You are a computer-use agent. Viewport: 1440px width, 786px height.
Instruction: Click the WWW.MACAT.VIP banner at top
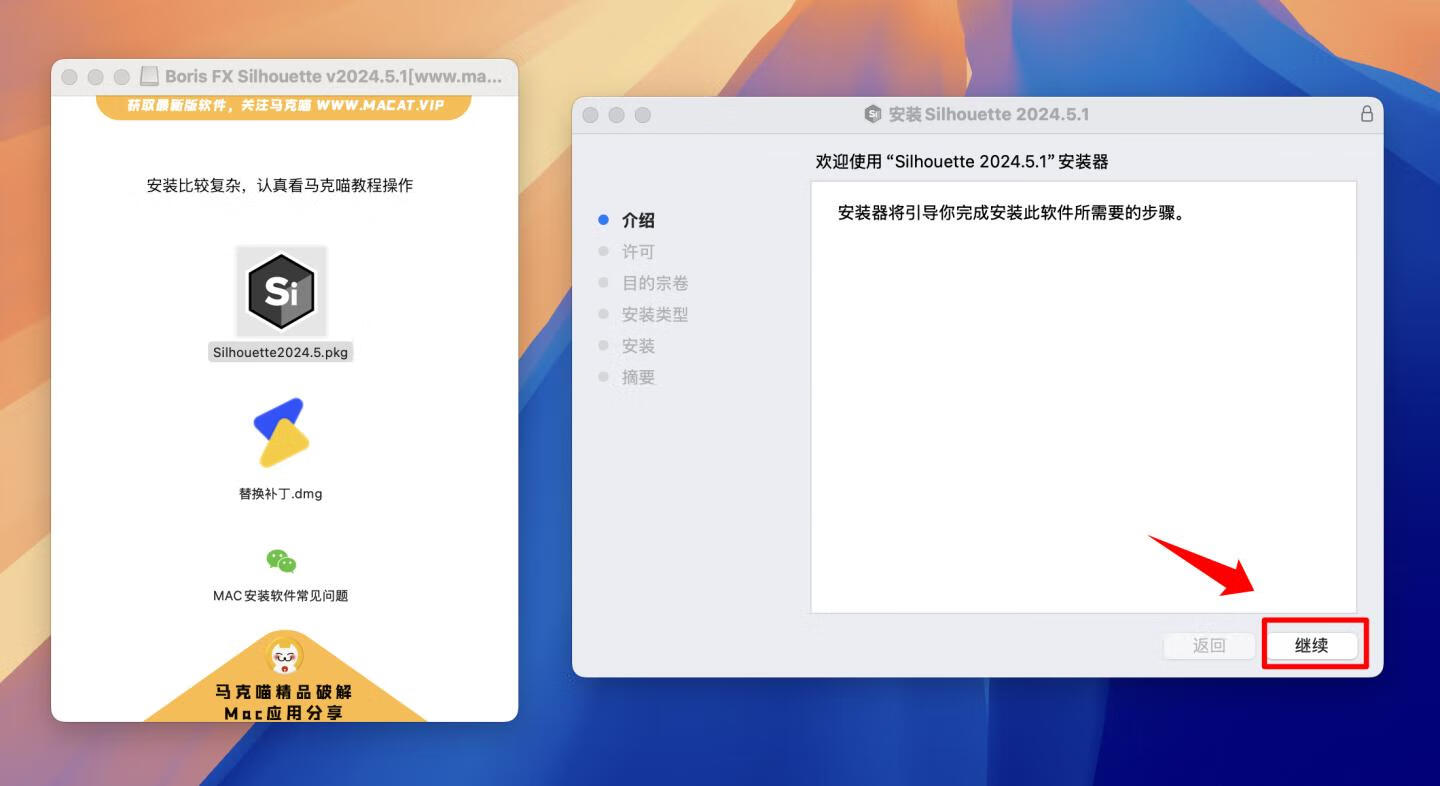pos(285,106)
